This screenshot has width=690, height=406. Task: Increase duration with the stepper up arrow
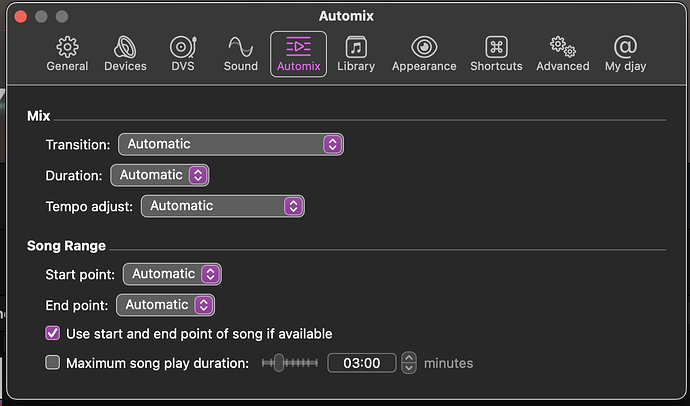pos(409,358)
